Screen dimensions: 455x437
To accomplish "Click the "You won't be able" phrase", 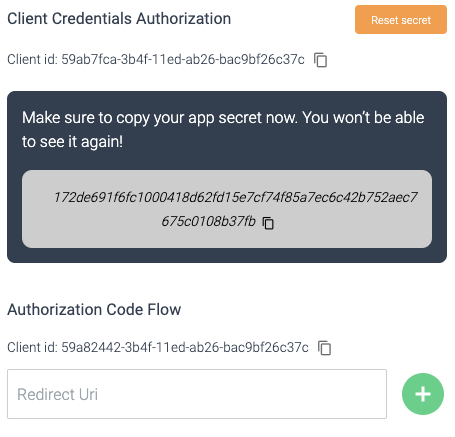I will click(363, 118).
